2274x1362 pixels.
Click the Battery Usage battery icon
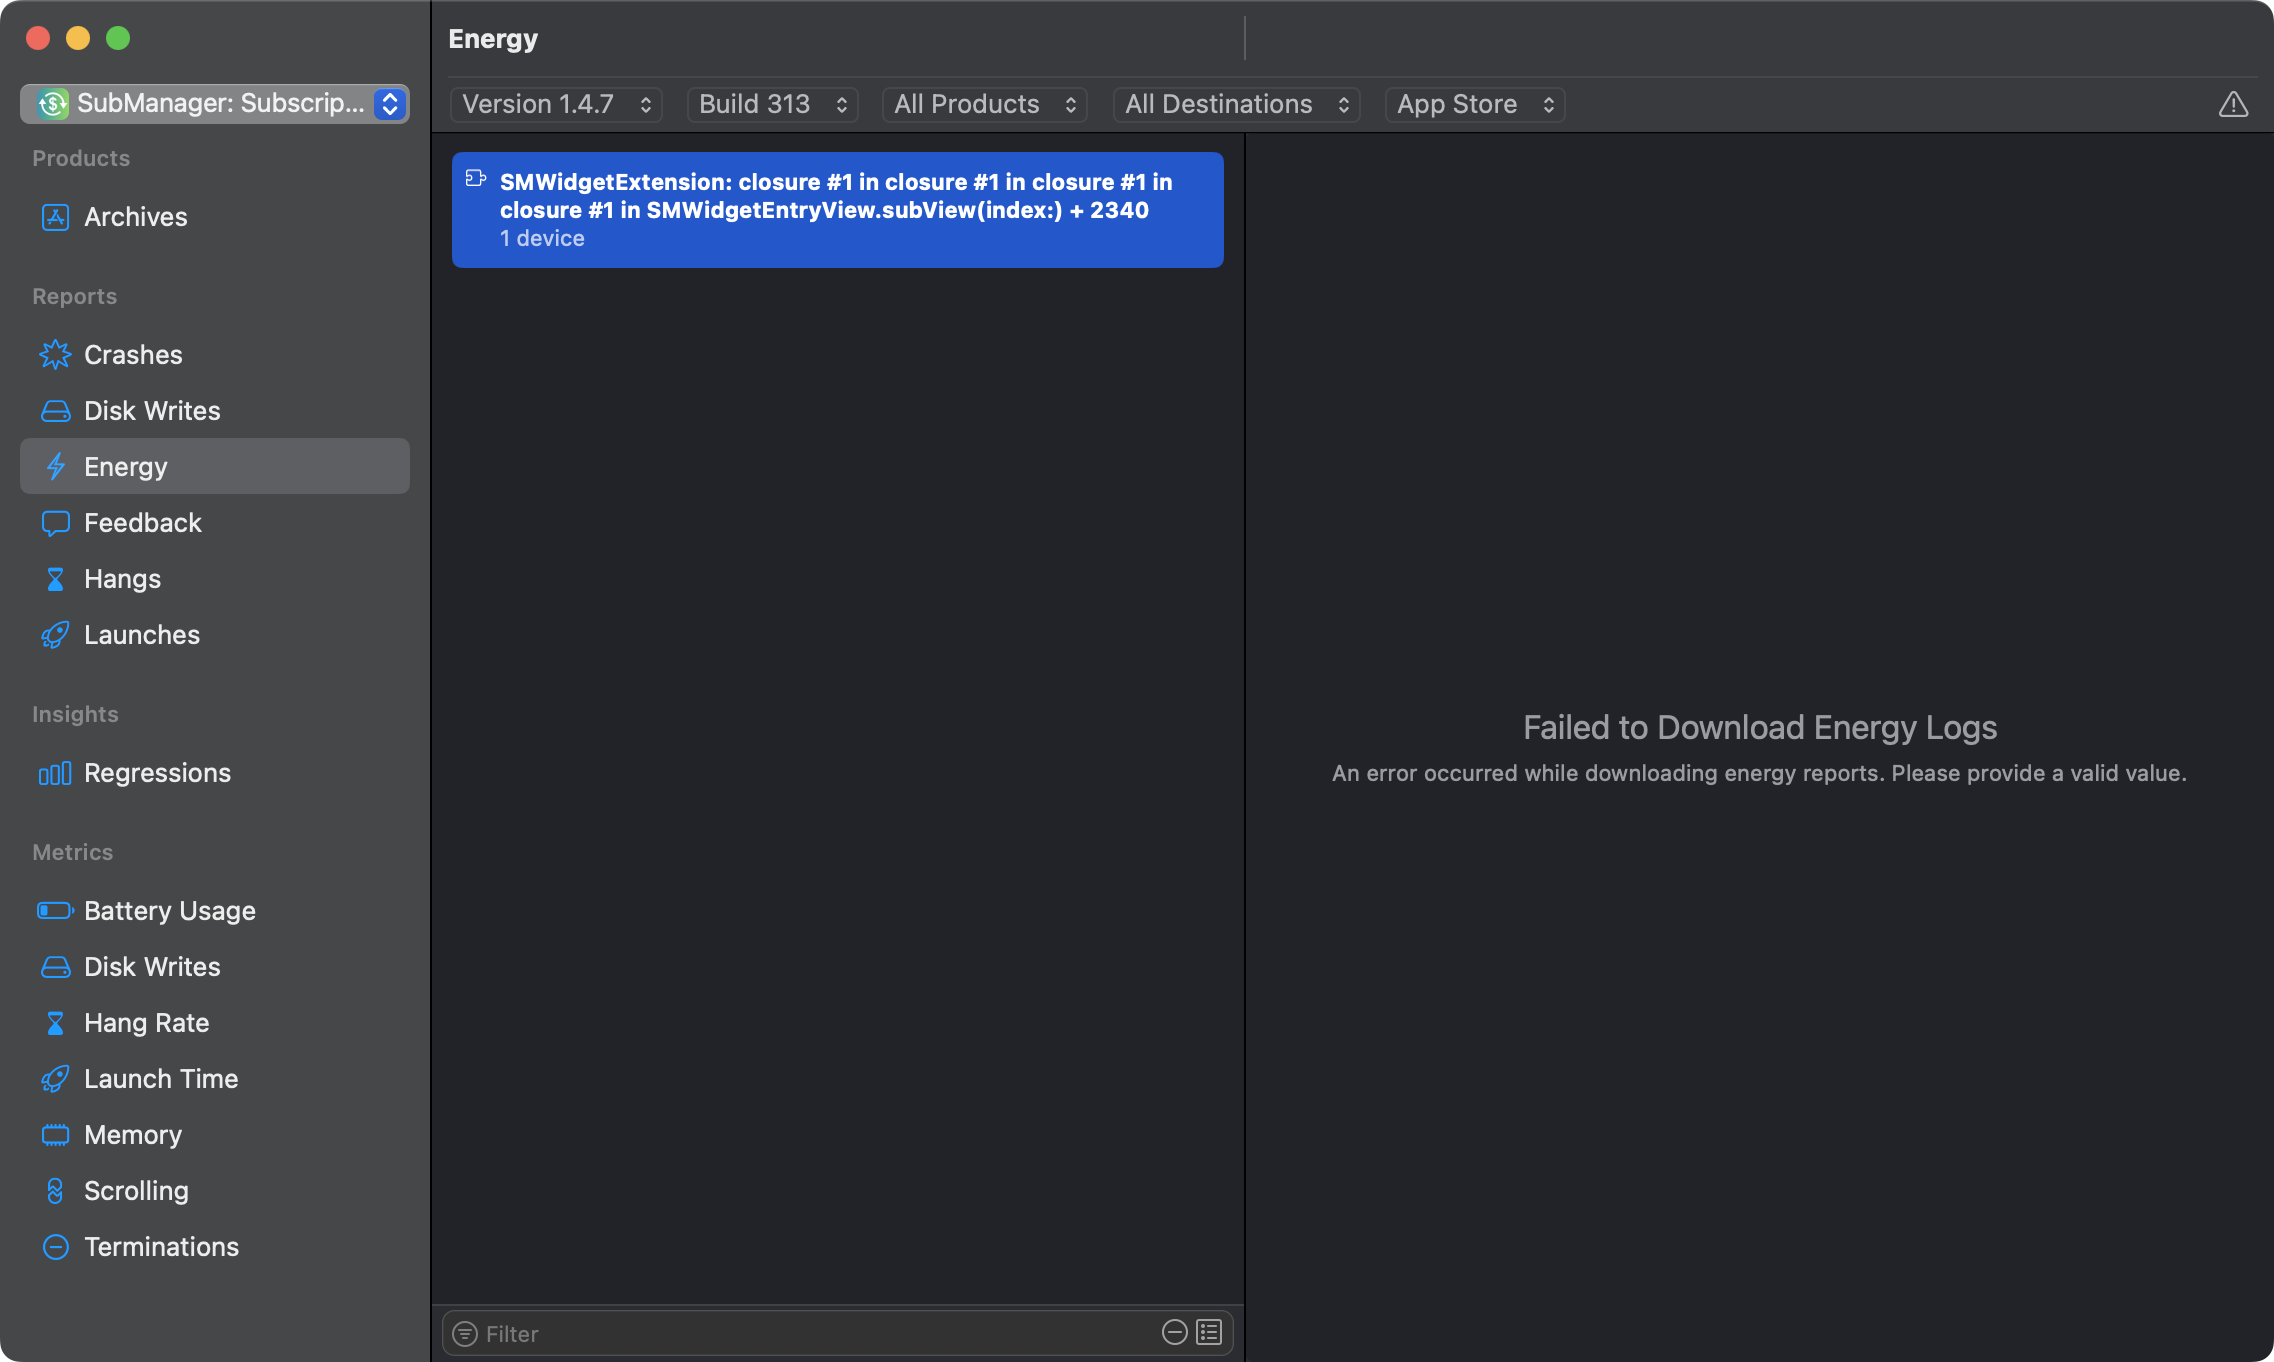[x=55, y=911]
